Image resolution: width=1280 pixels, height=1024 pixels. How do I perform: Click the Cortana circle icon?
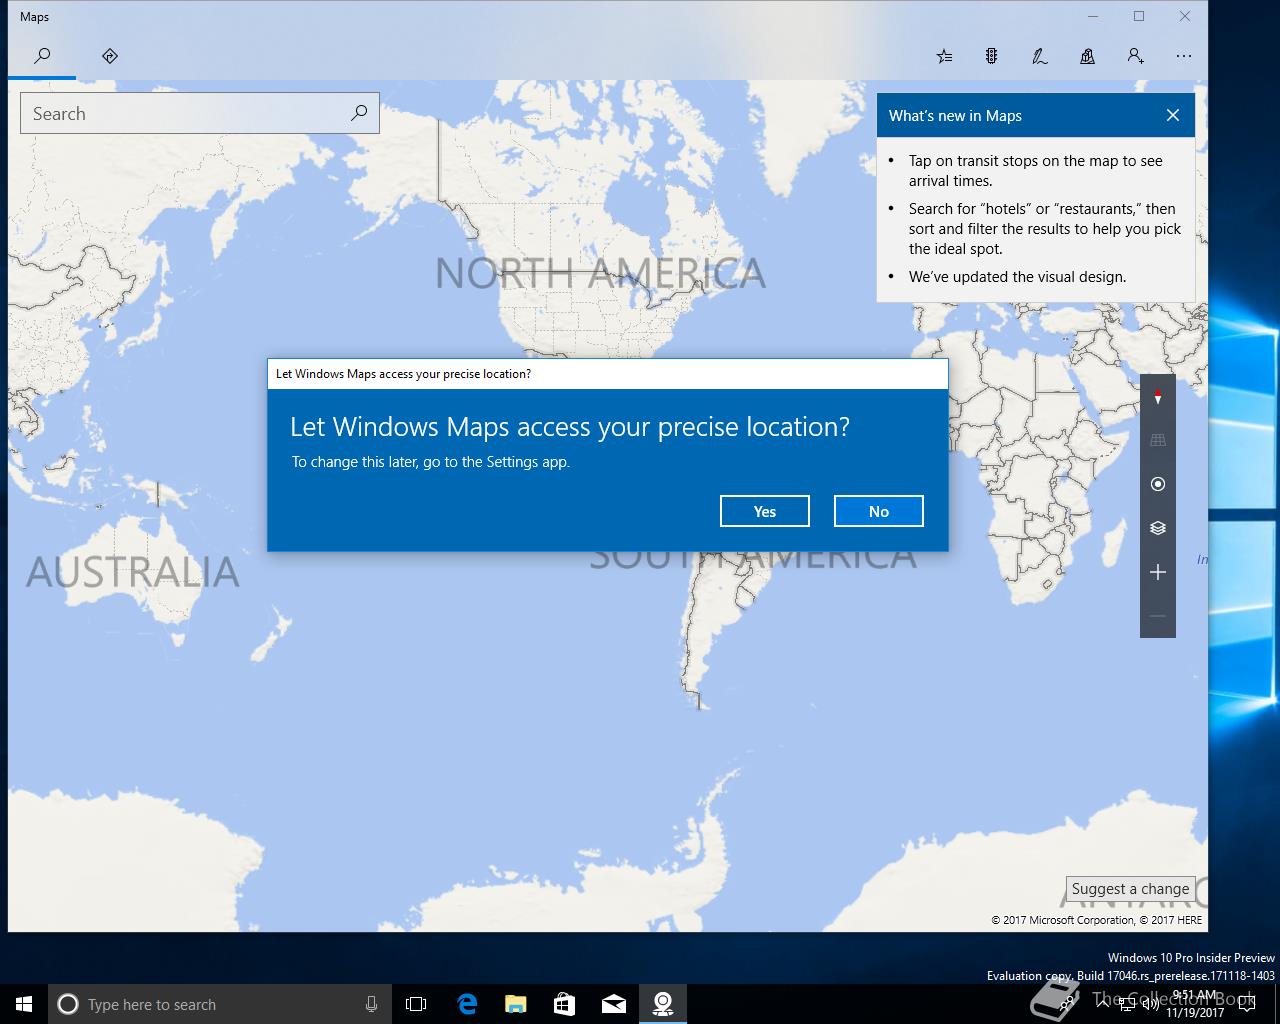[x=68, y=1004]
